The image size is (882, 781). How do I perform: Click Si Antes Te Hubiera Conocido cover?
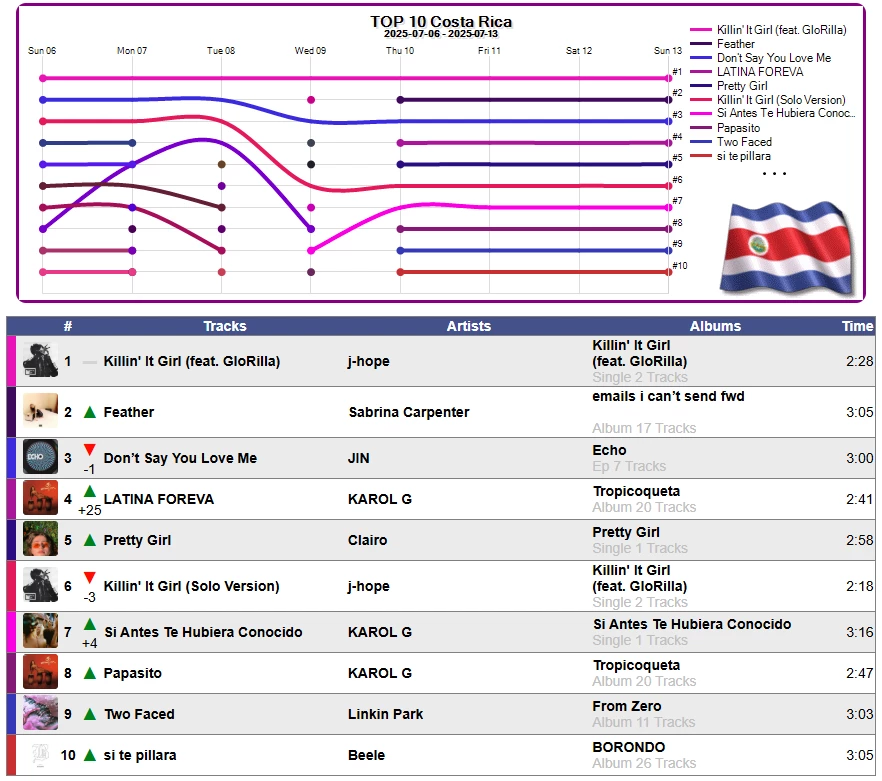(40, 631)
